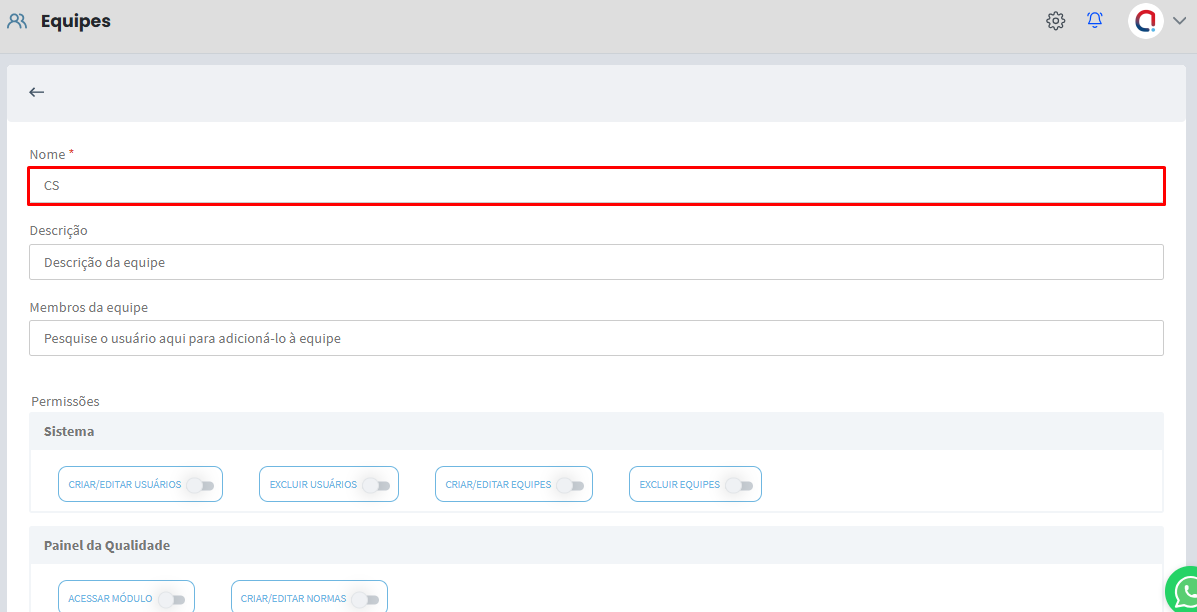
Task: Toggle Criar/Editar Normas permission
Action: click(366, 599)
